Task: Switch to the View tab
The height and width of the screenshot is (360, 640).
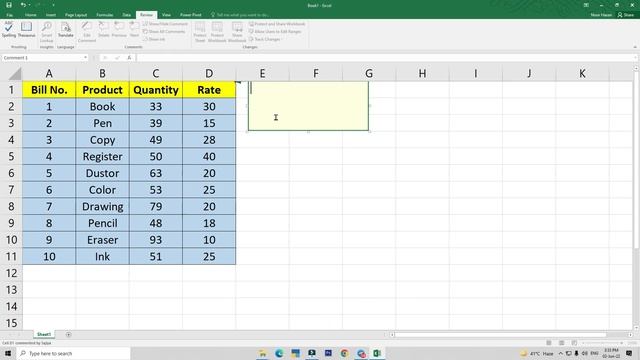Action: [x=166, y=15]
